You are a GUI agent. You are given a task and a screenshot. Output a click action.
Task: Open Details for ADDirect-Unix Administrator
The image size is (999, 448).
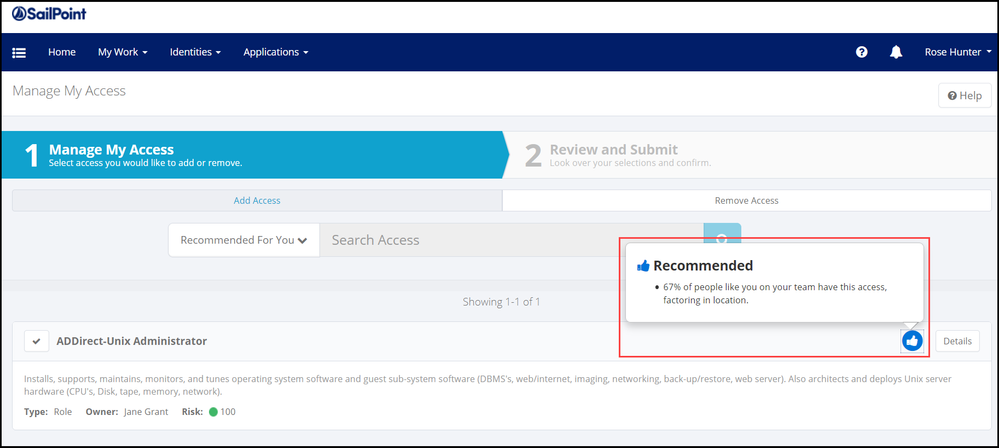click(957, 341)
